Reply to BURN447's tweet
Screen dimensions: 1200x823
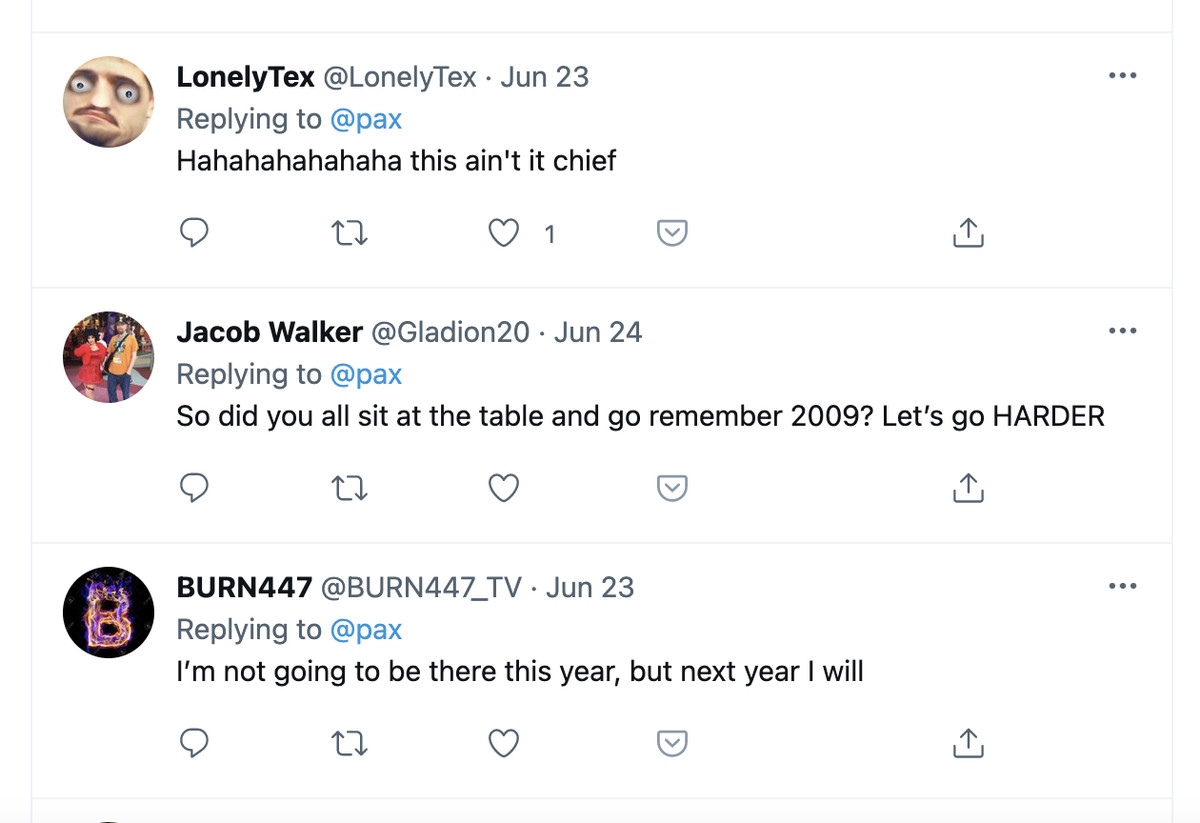click(193, 743)
